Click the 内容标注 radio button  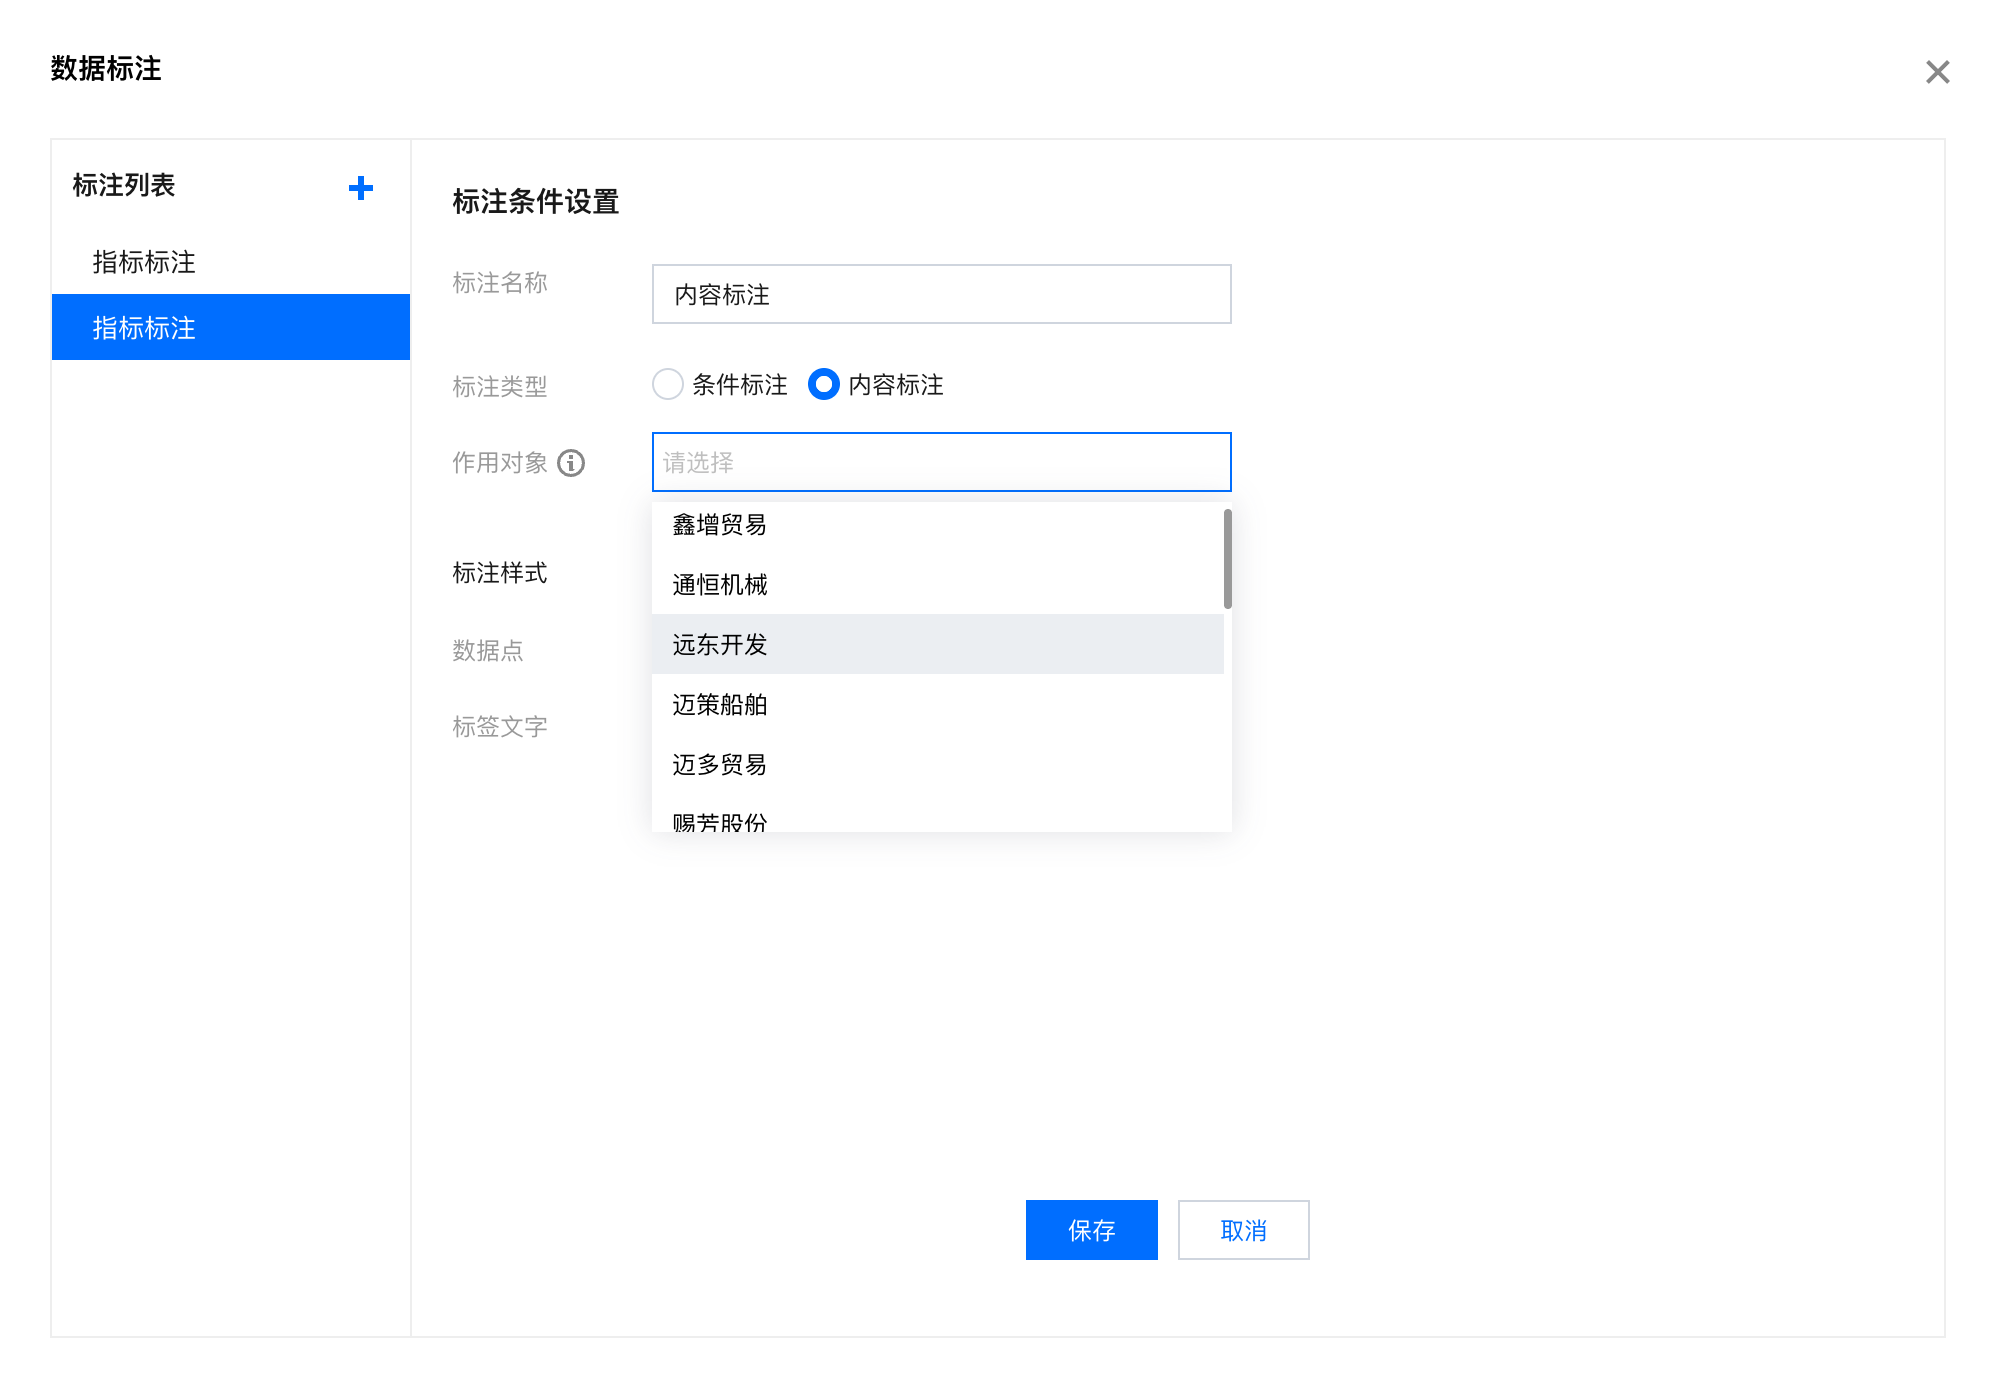click(823, 385)
